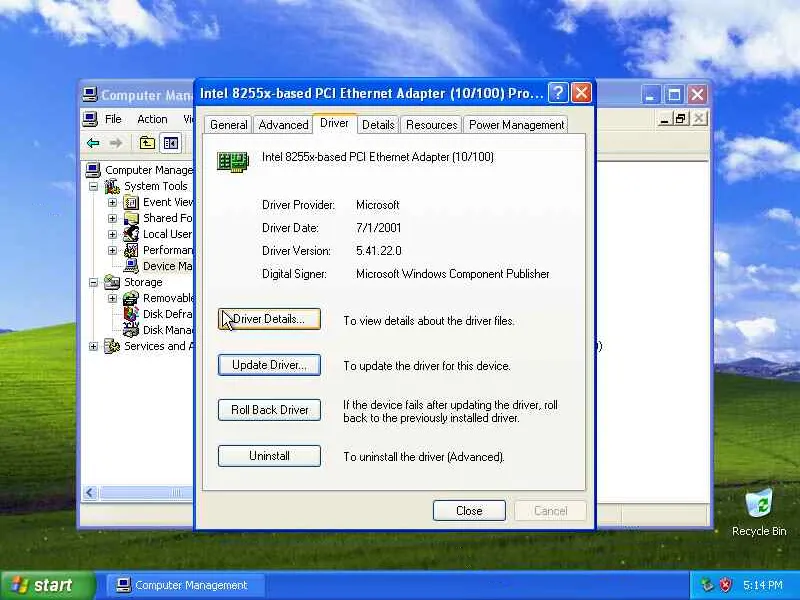
Task: Click the question mark Help button in dialog
Action: click(x=558, y=93)
